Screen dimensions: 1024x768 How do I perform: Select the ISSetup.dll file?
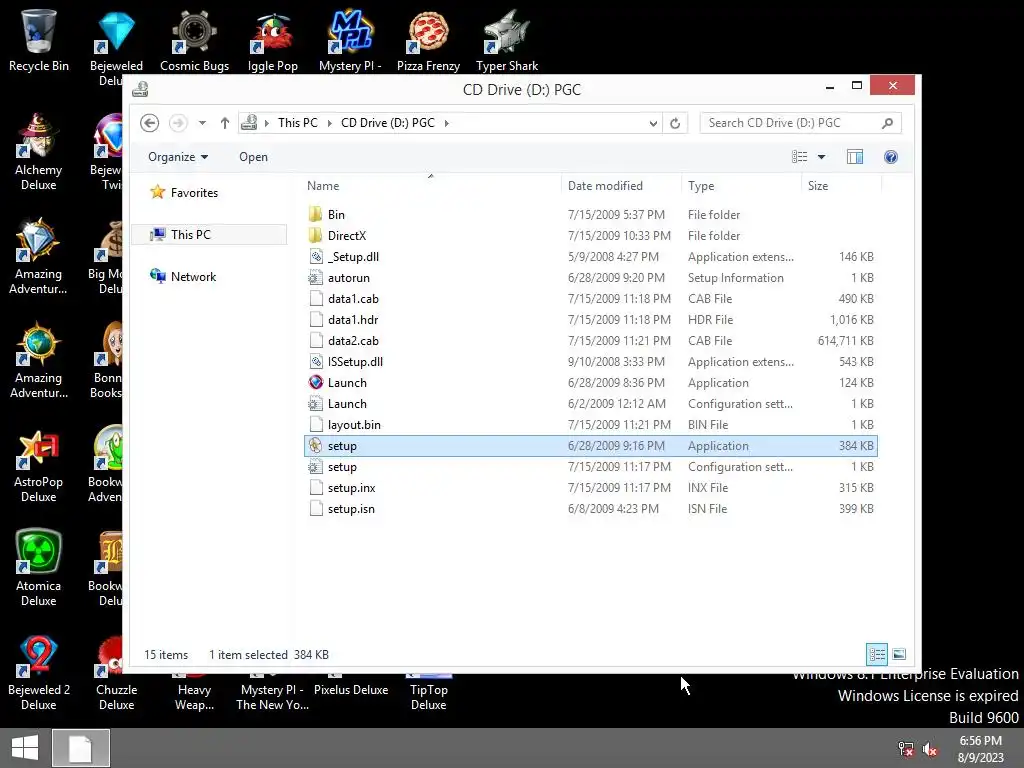tap(590, 362)
